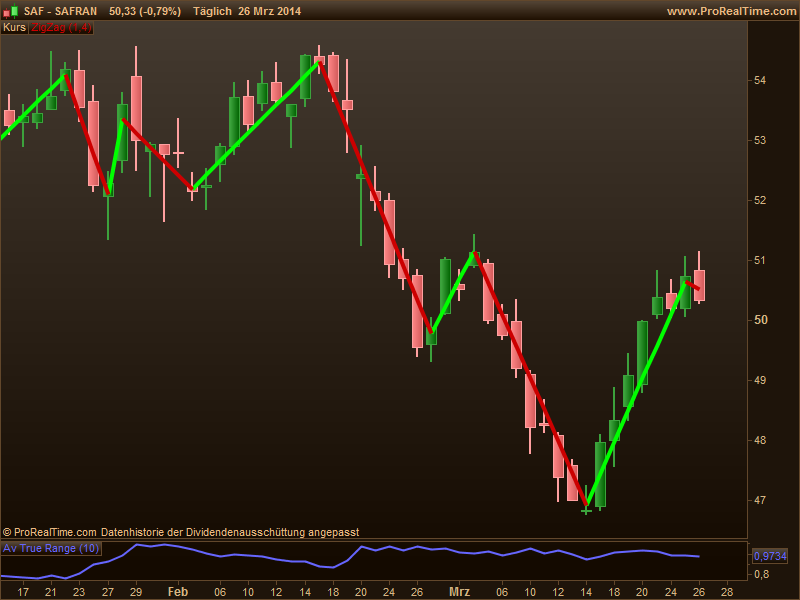The width and height of the screenshot is (800, 600).
Task: Click the Feb month label on time axis
Action: [178, 592]
